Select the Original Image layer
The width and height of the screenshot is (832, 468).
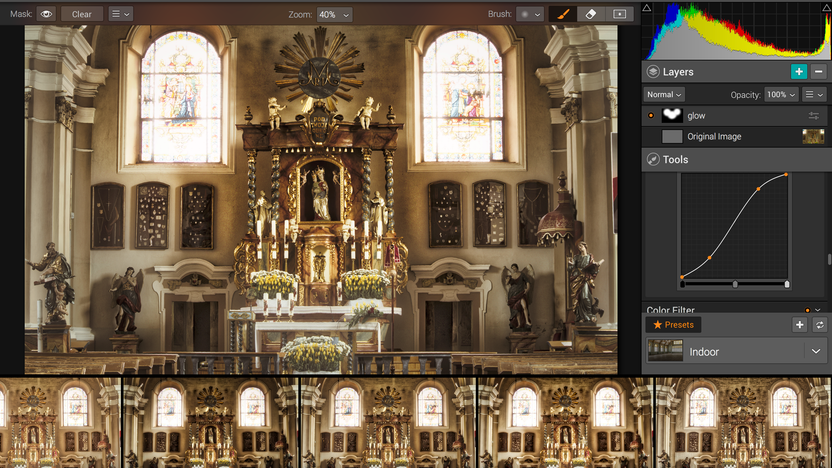736,136
